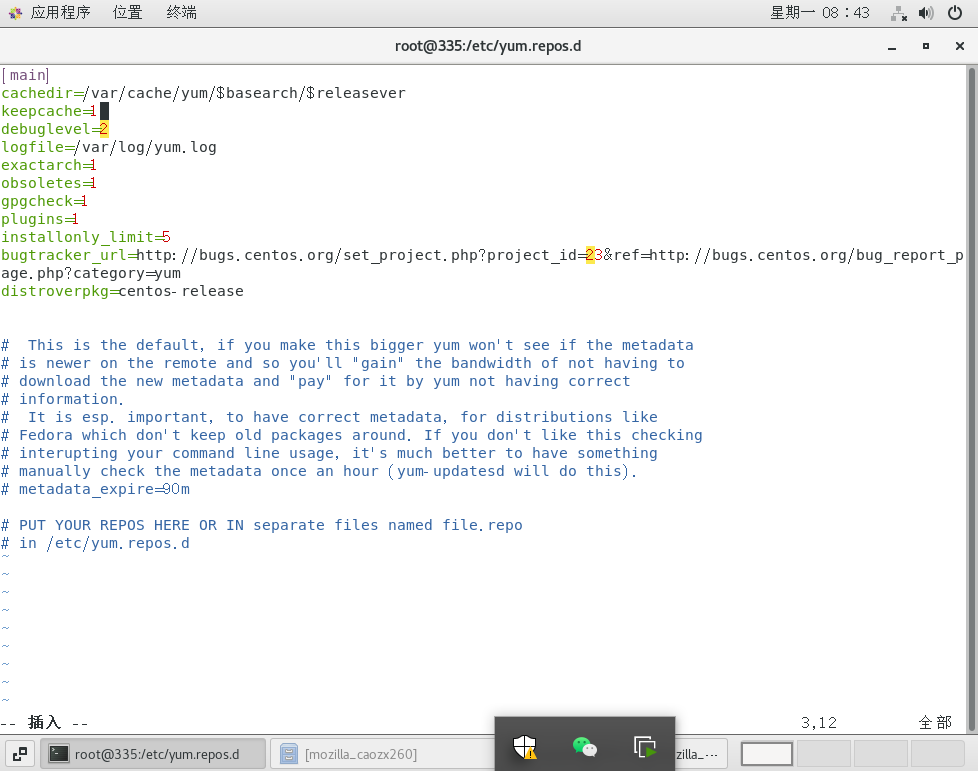Open the network connection status icon
978x771 pixels.
coord(899,13)
